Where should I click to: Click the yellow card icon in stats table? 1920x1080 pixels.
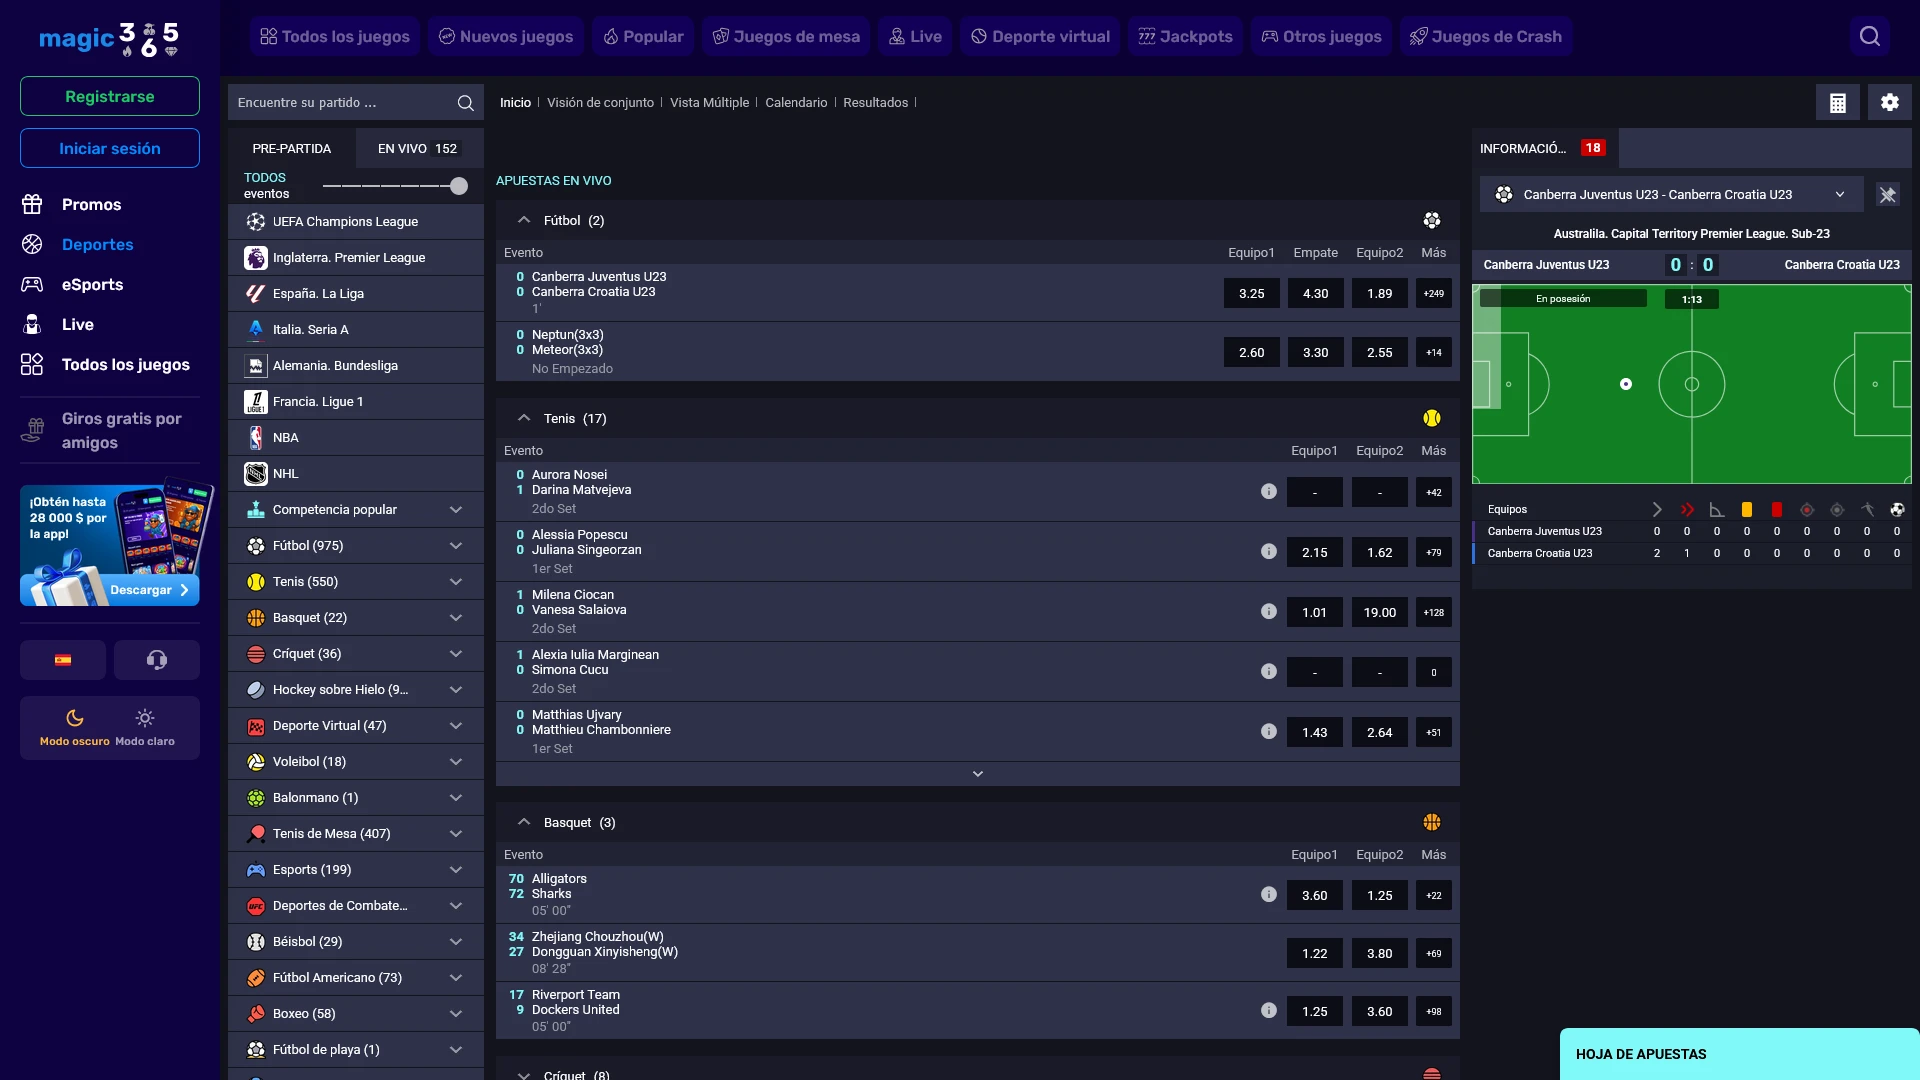pyautogui.click(x=1747, y=509)
